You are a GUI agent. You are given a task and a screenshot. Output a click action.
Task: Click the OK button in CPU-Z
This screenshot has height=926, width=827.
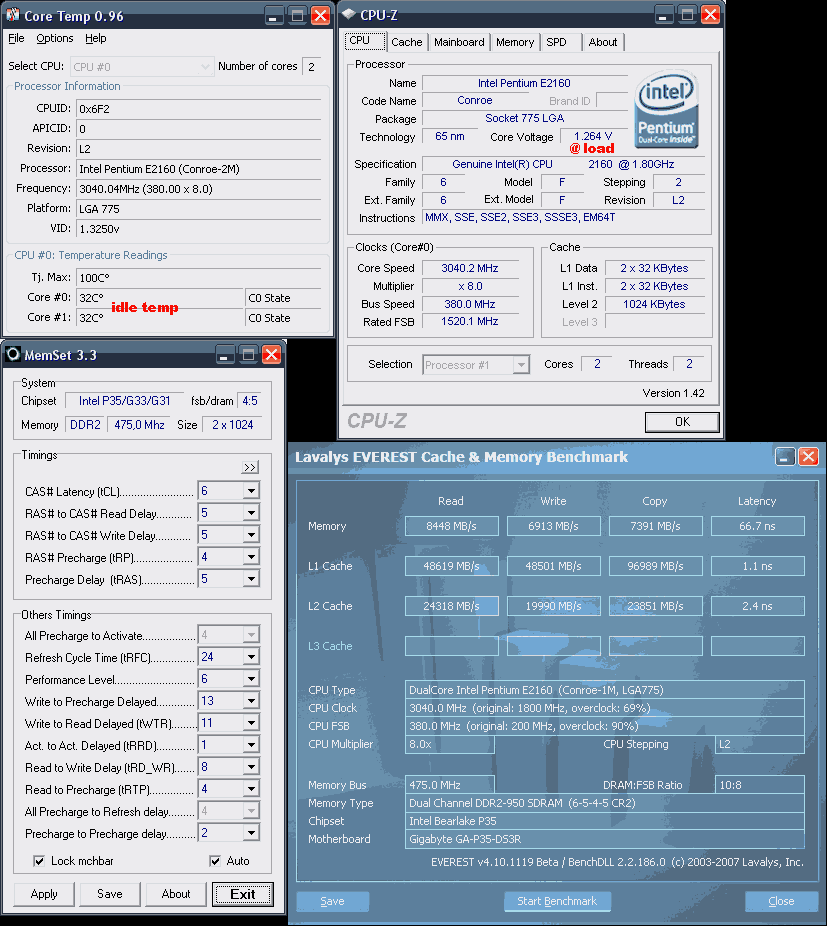click(x=682, y=422)
